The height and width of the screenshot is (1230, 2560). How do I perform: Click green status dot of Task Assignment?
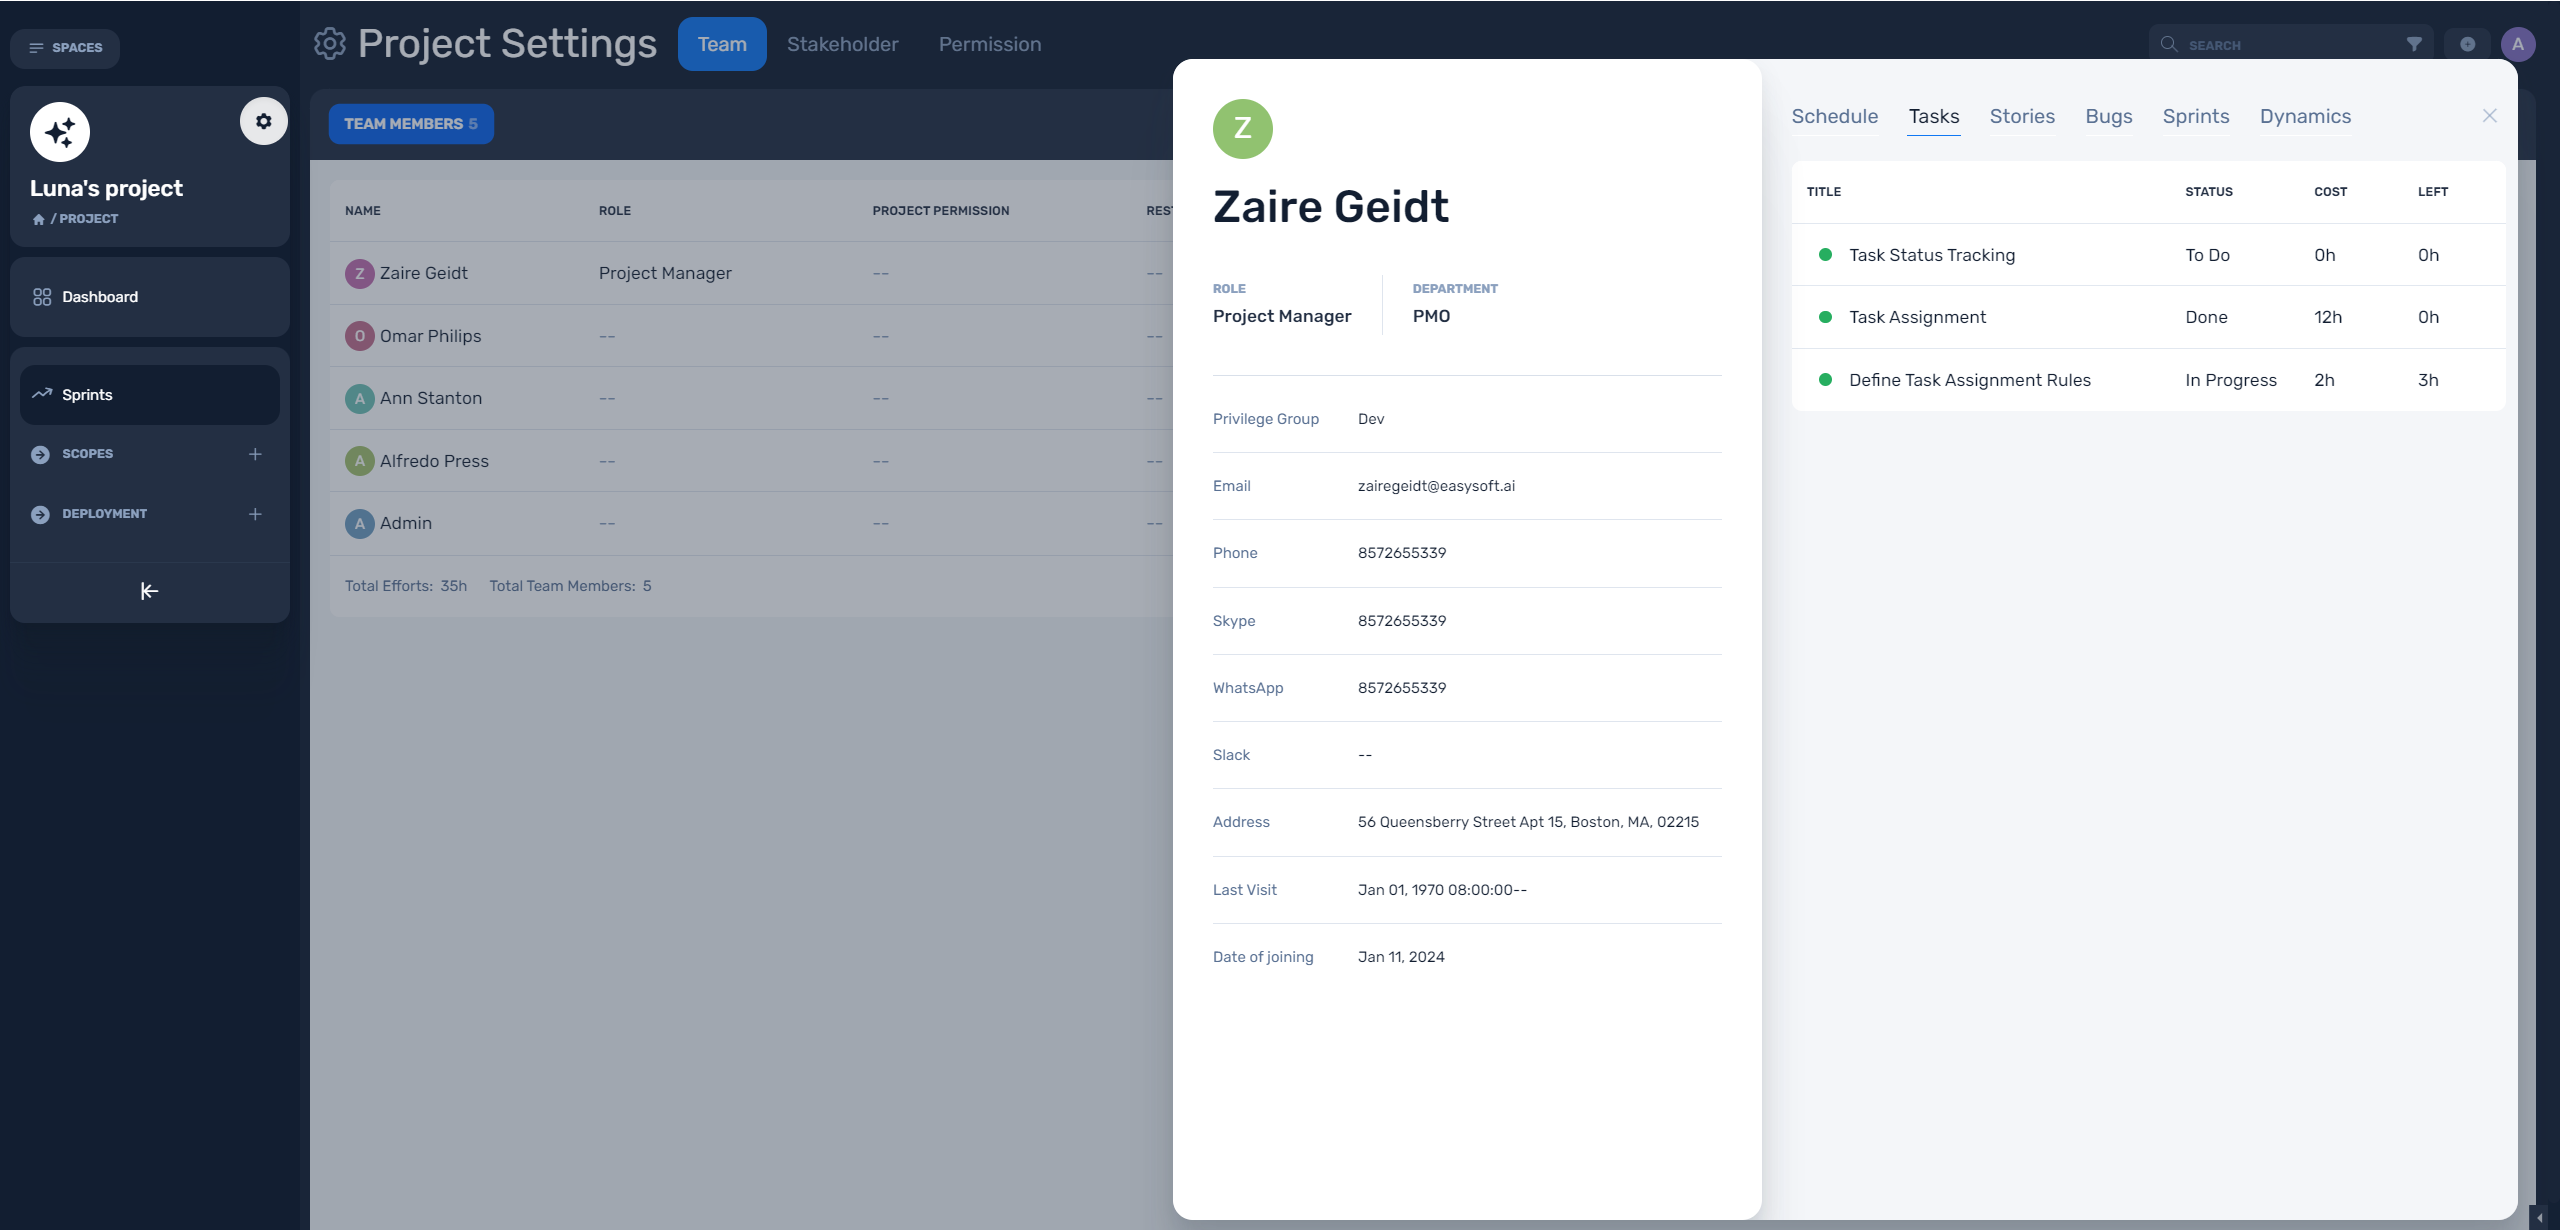1825,317
